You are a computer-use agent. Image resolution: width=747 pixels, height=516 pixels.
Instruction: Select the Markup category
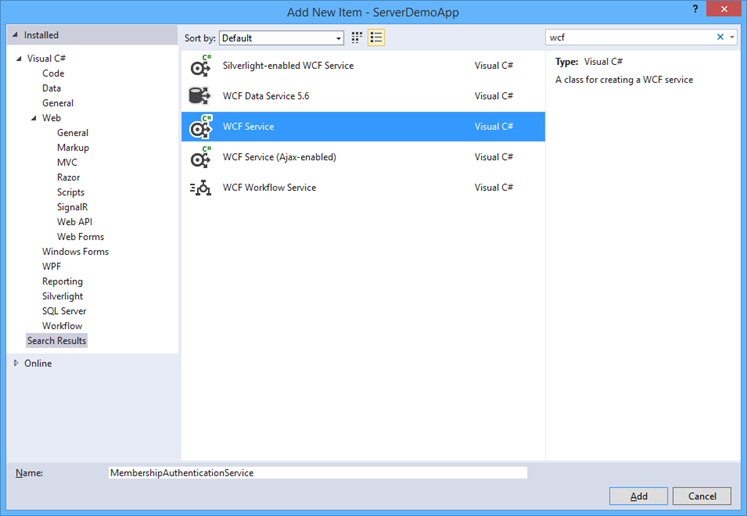tap(73, 148)
